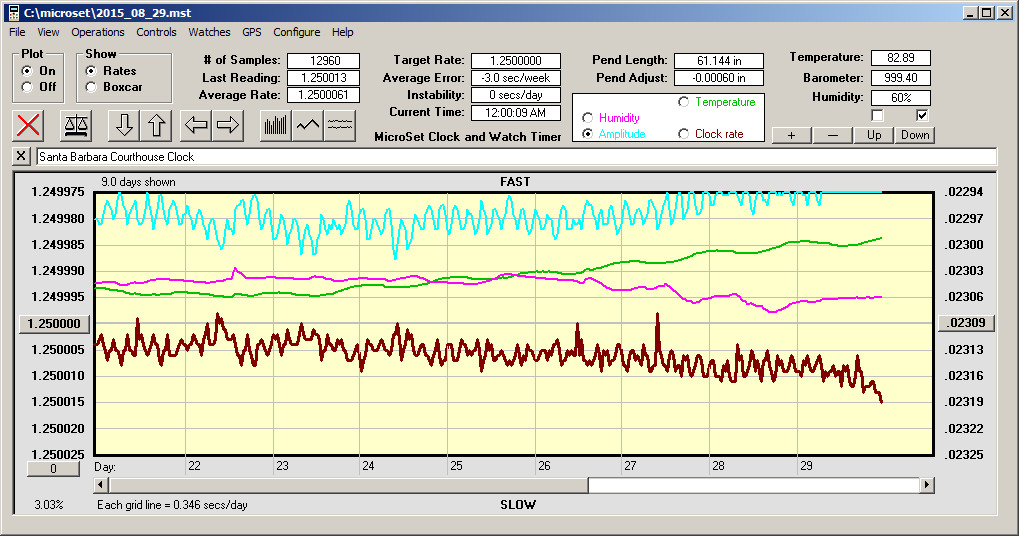1019x536 pixels.
Task: Click the horizontal scrollbar thumb
Action: tap(348, 485)
